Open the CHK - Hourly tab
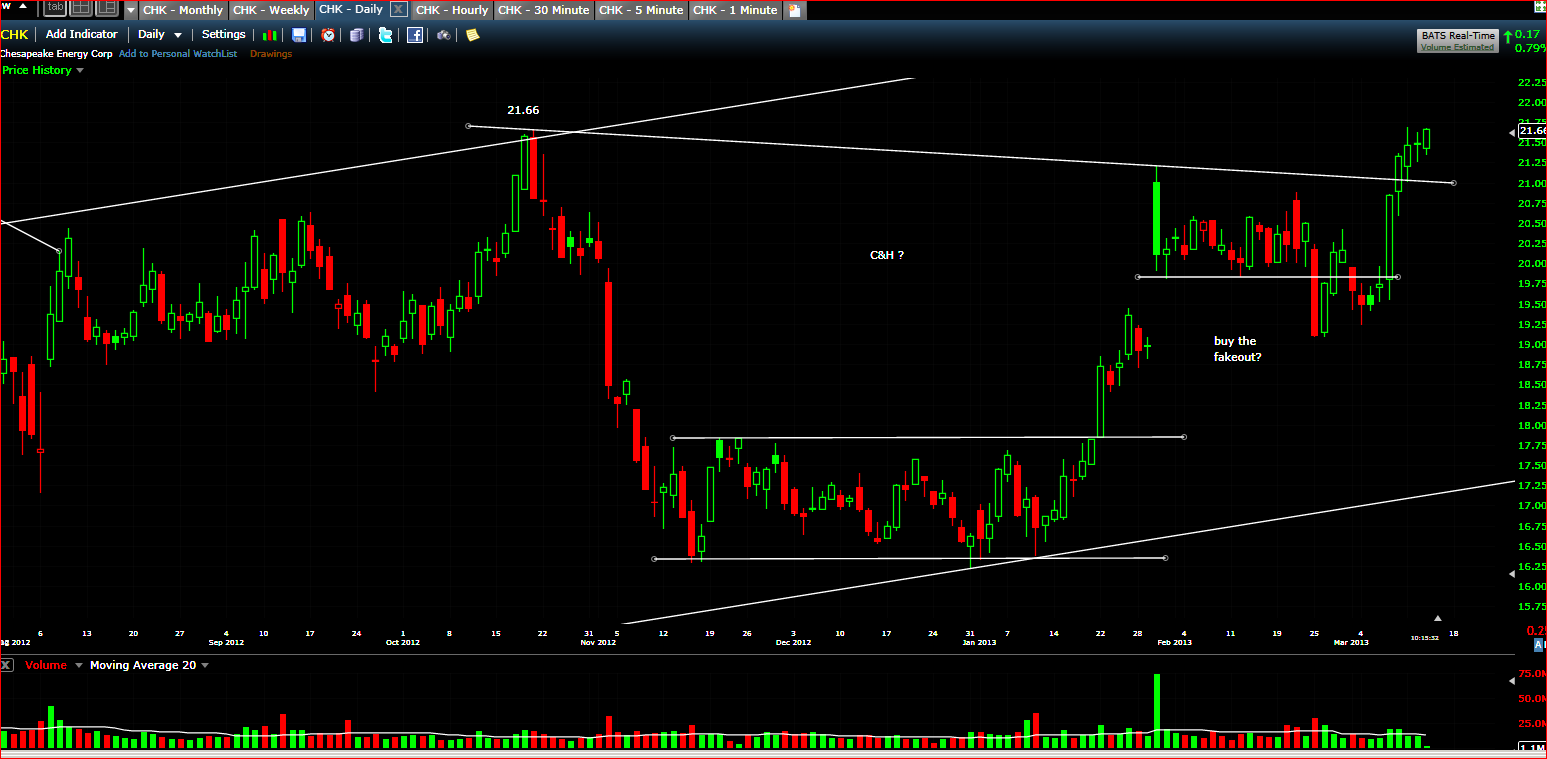1547x759 pixels. 452,10
